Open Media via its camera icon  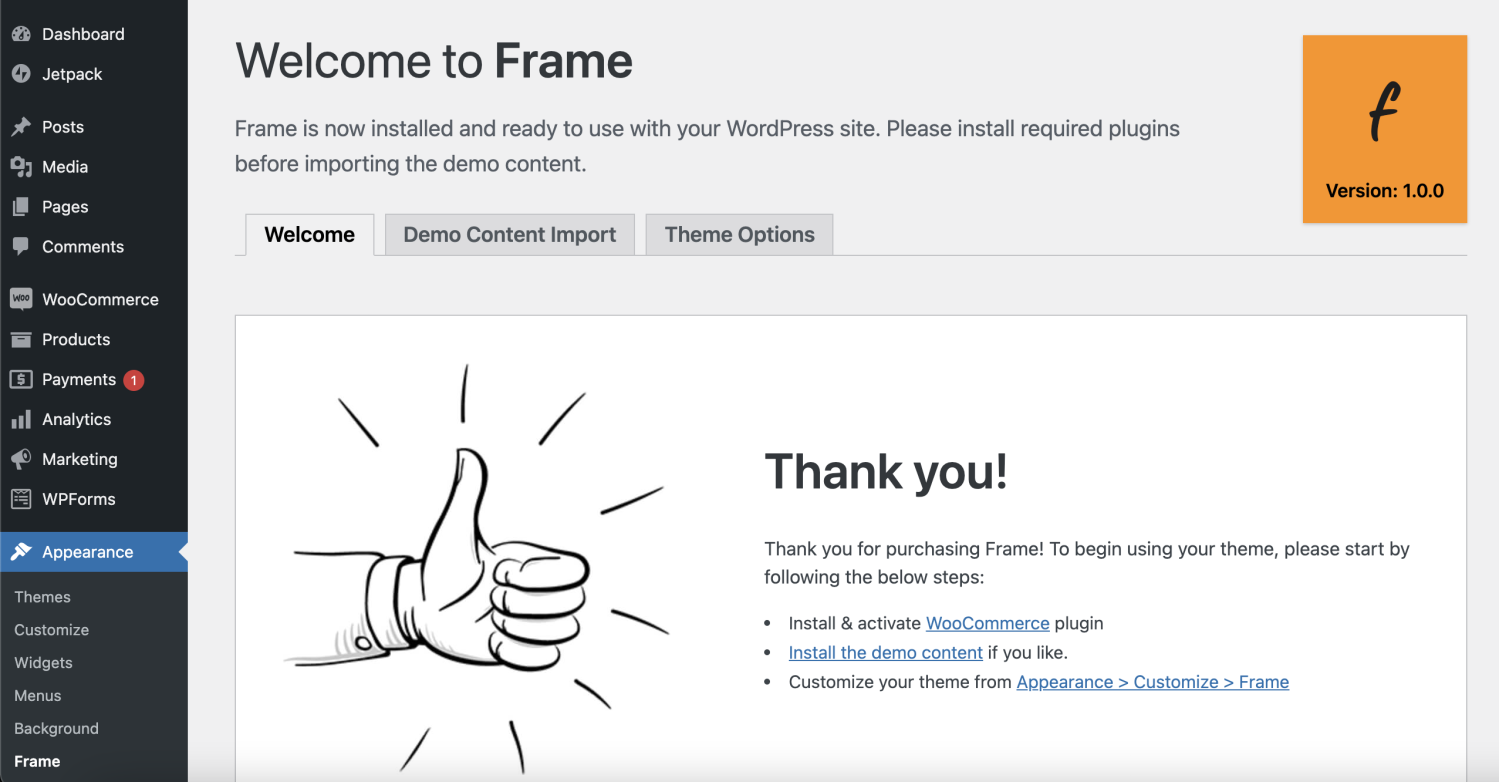pyautogui.click(x=22, y=166)
